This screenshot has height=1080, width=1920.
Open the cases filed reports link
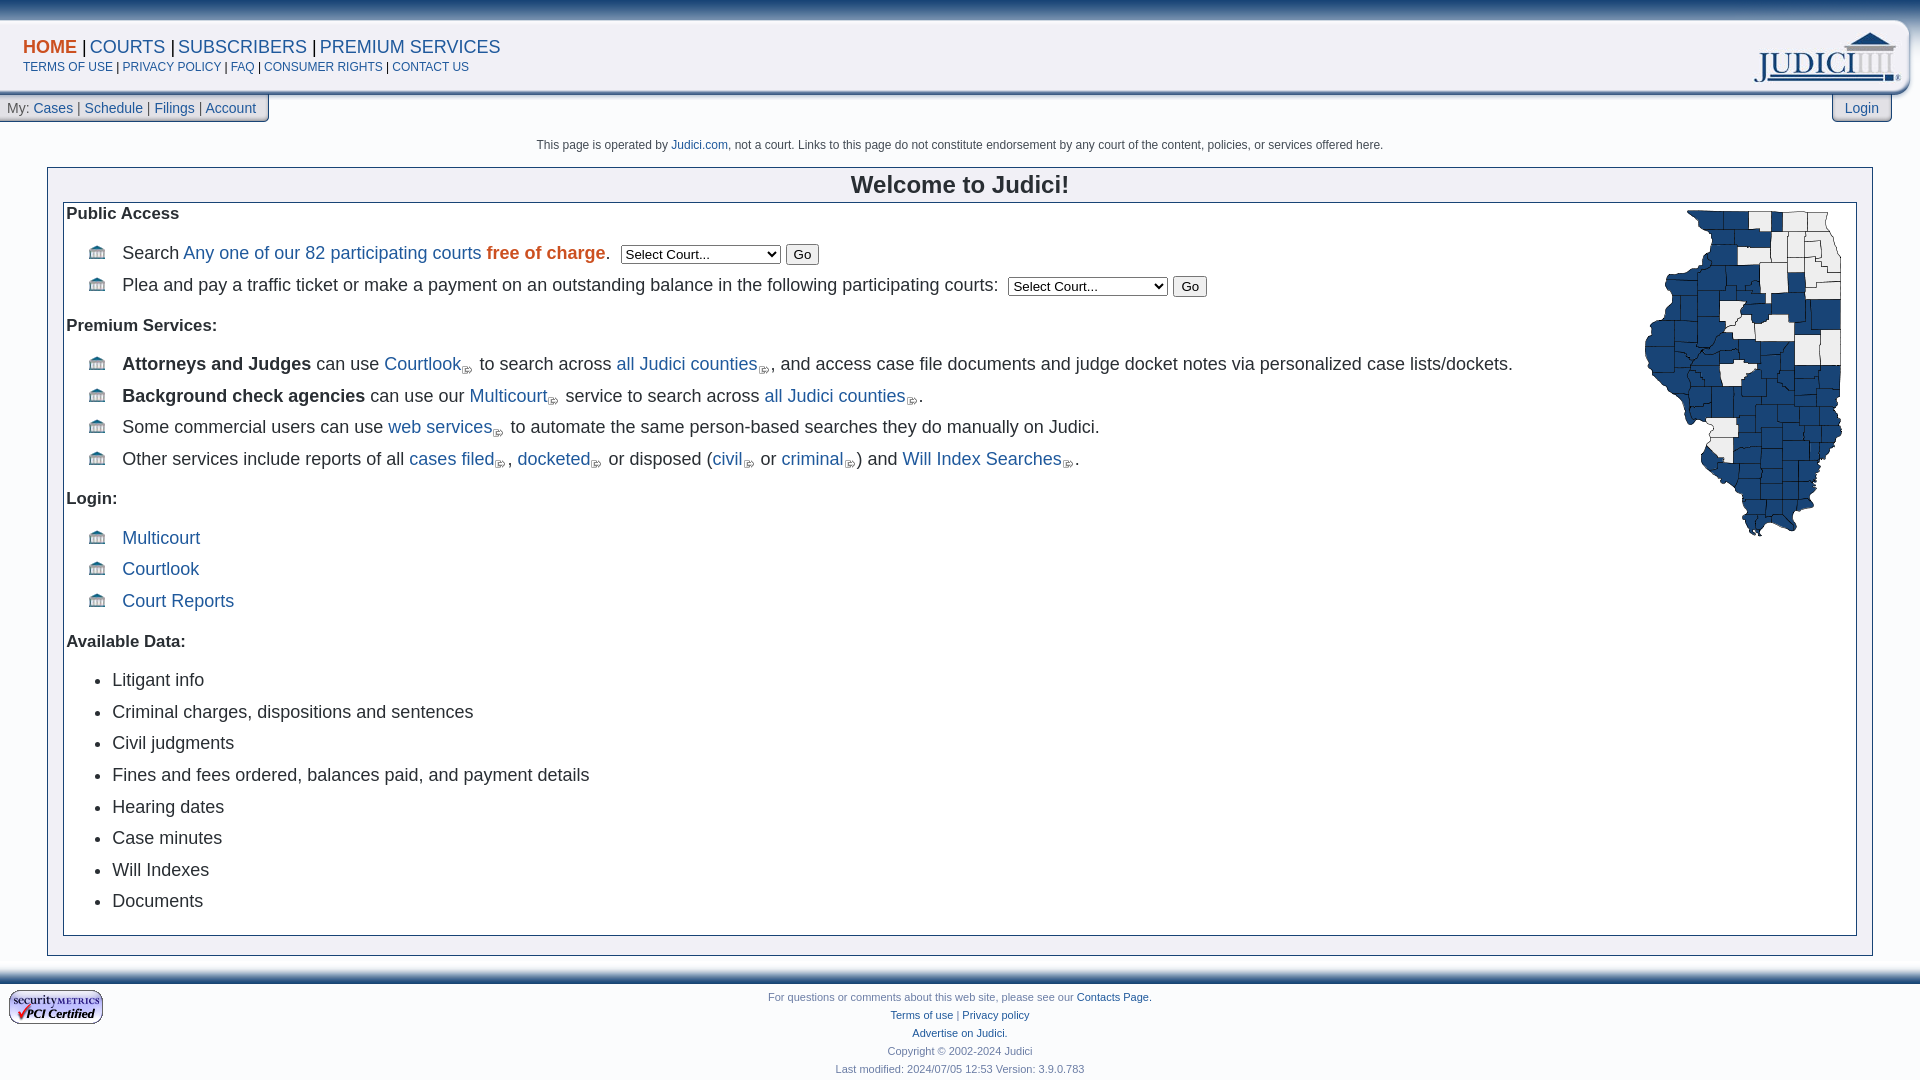tap(452, 459)
